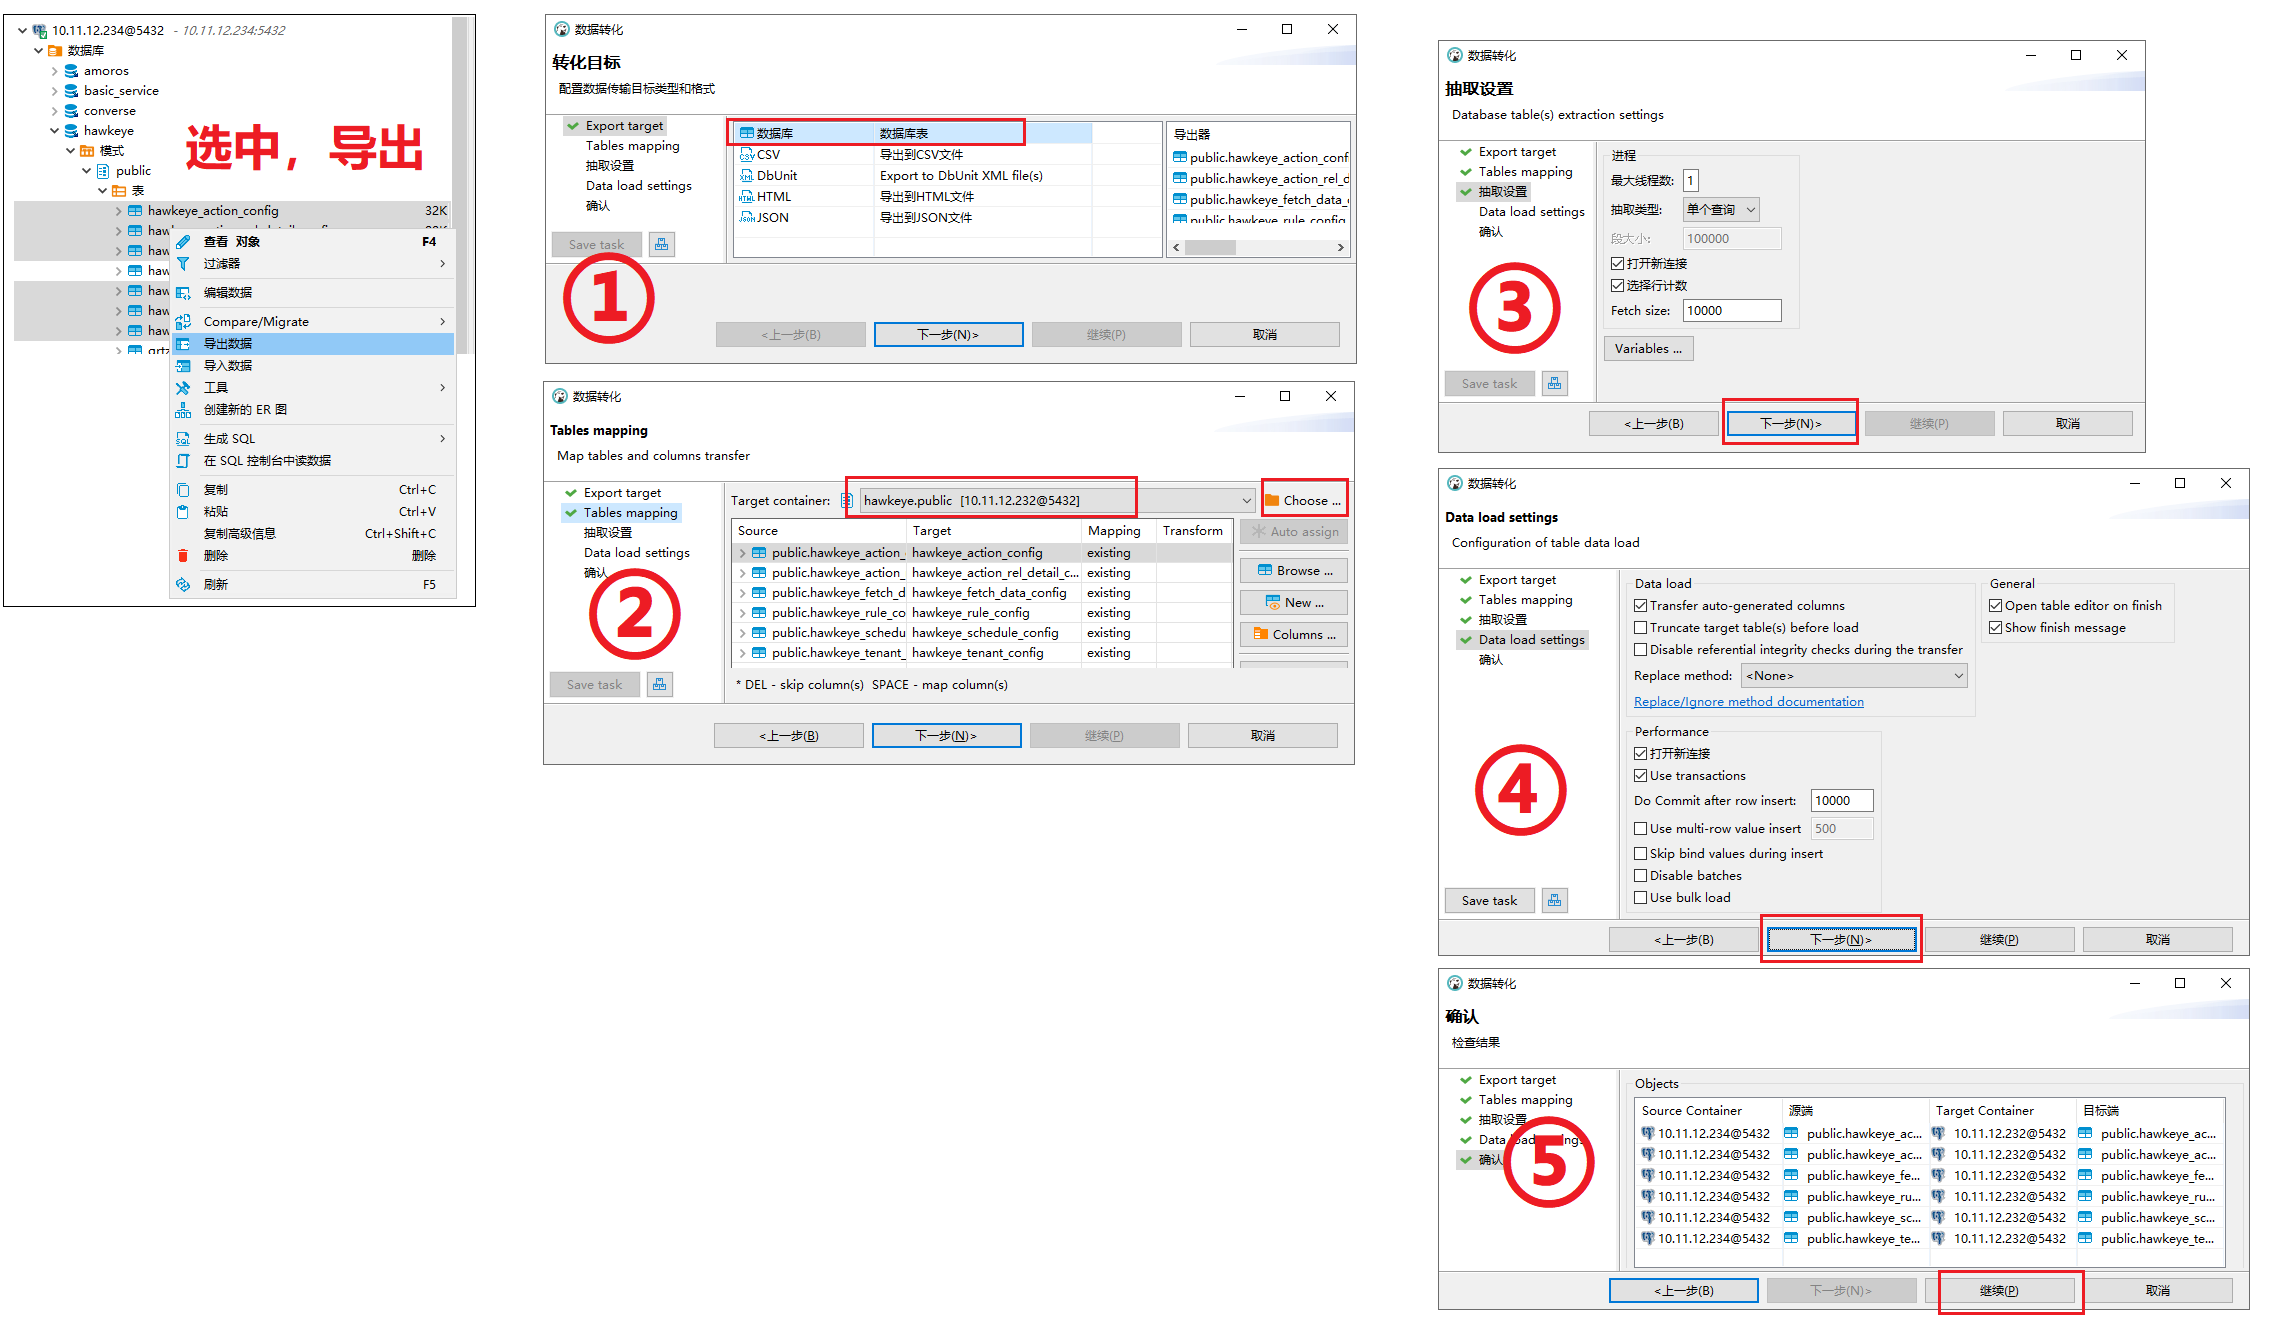Click the save icon beside Save task in Data load settings

click(x=1554, y=900)
